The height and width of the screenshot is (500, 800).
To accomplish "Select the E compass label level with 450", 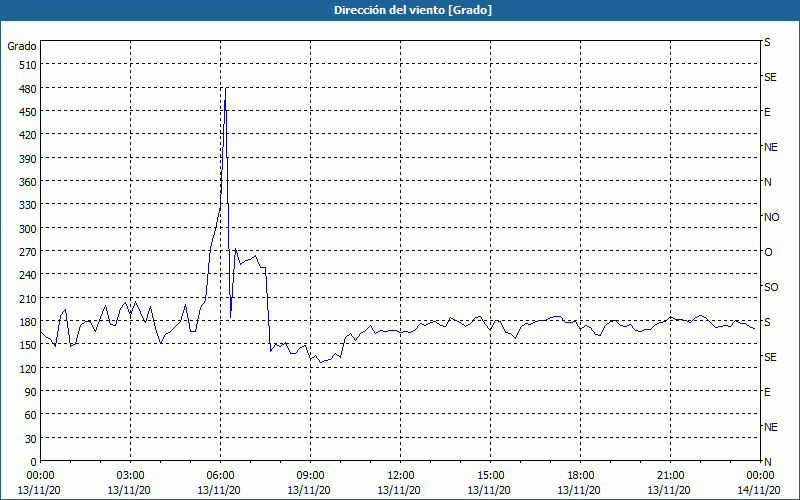I will click(767, 112).
